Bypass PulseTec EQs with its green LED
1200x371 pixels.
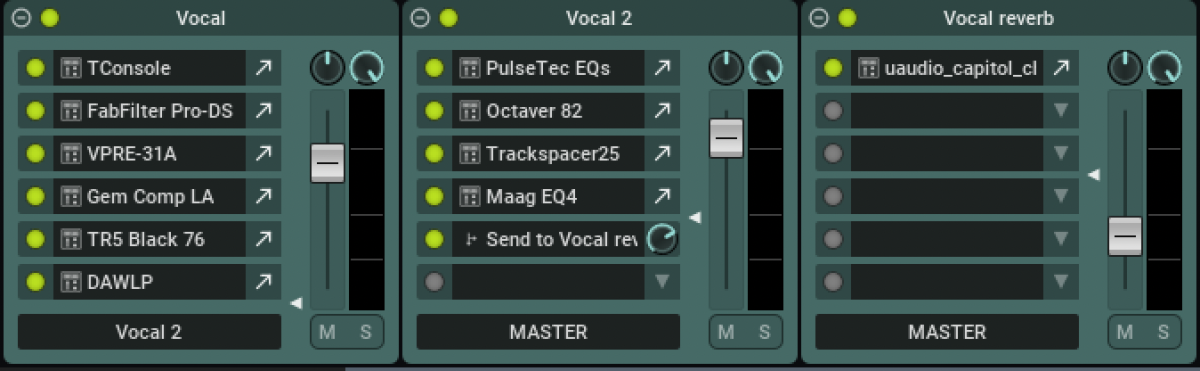coord(434,68)
